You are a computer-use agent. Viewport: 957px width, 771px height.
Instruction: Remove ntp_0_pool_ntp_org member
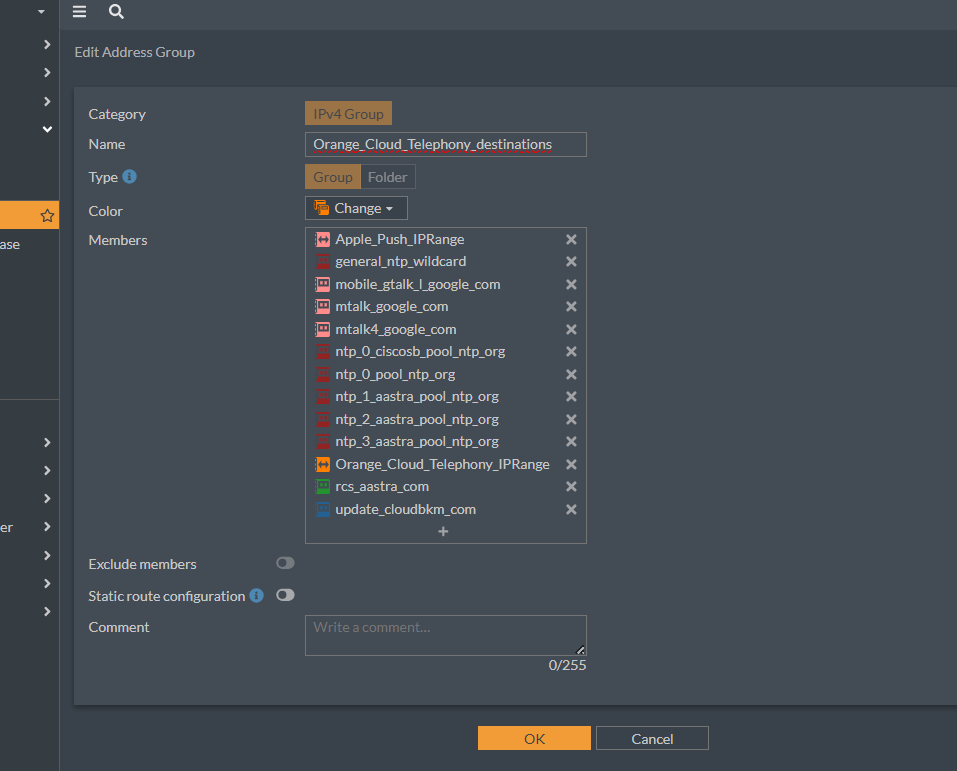[x=571, y=374]
